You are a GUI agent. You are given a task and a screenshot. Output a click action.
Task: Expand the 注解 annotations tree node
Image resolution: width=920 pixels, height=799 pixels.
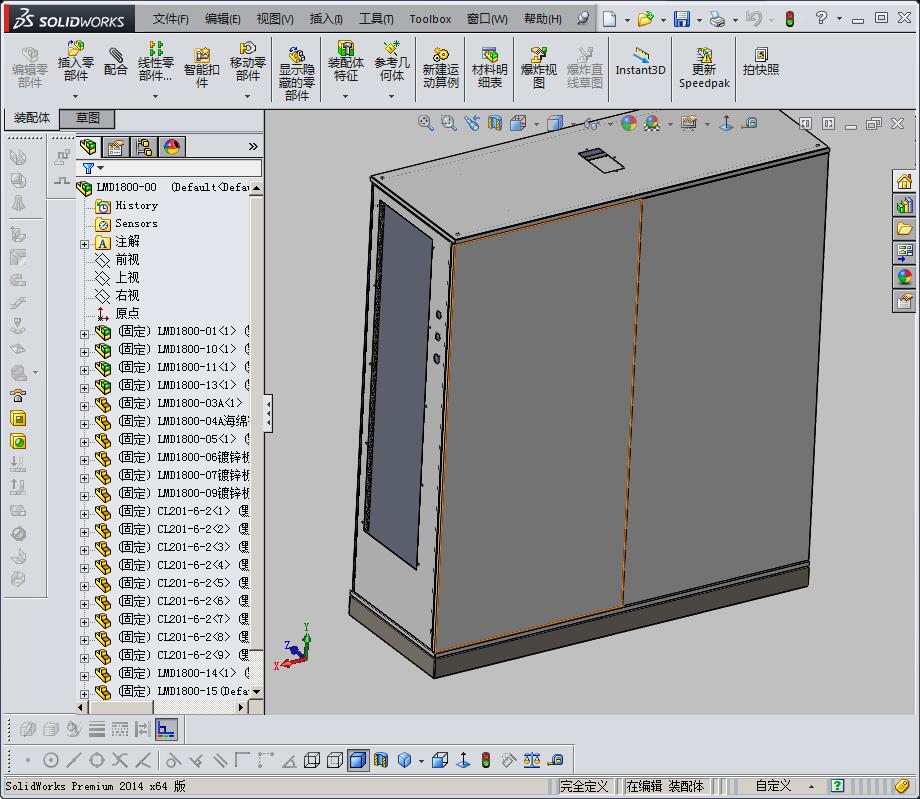(85, 243)
